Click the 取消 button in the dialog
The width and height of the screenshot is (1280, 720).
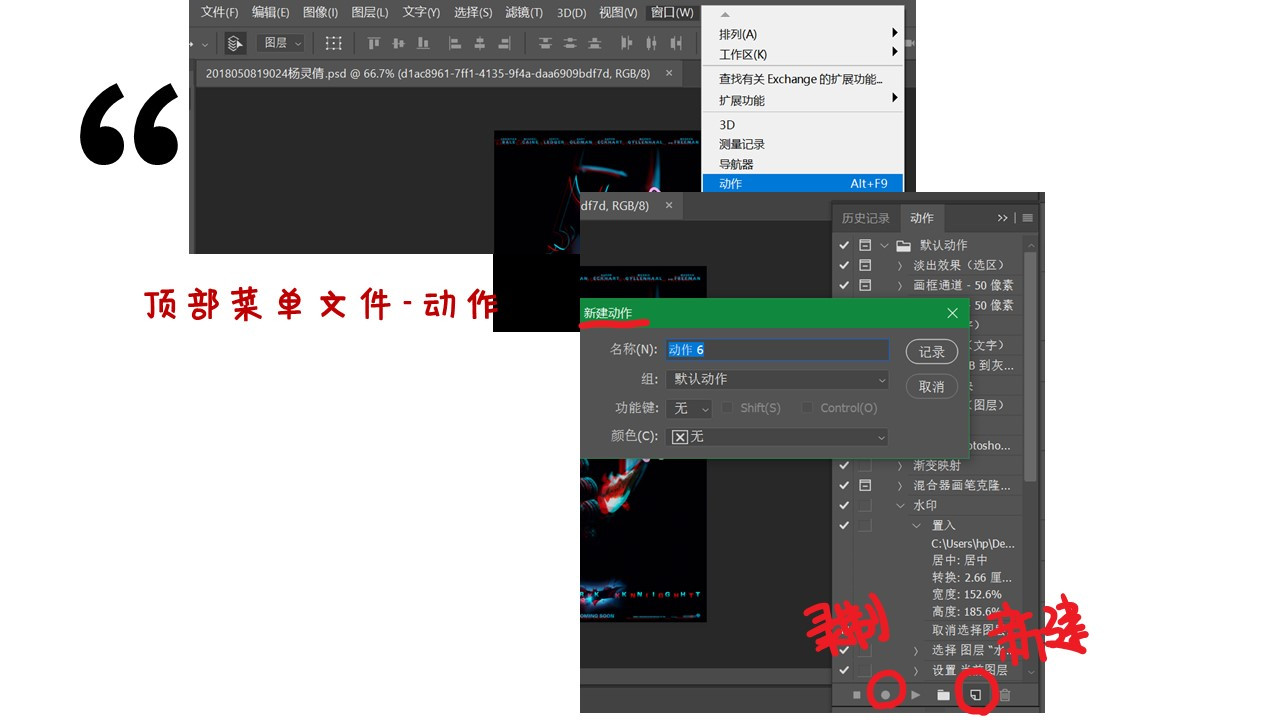tap(931, 387)
